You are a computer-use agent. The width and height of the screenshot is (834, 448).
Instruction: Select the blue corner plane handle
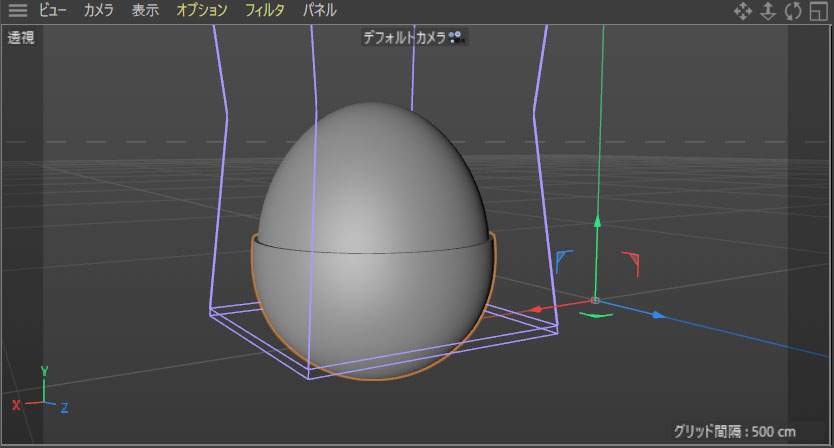(x=562, y=259)
